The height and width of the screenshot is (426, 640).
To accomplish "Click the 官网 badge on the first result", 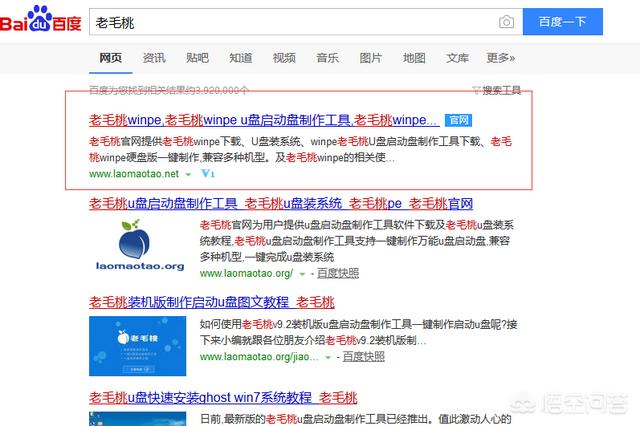I will tap(458, 120).
